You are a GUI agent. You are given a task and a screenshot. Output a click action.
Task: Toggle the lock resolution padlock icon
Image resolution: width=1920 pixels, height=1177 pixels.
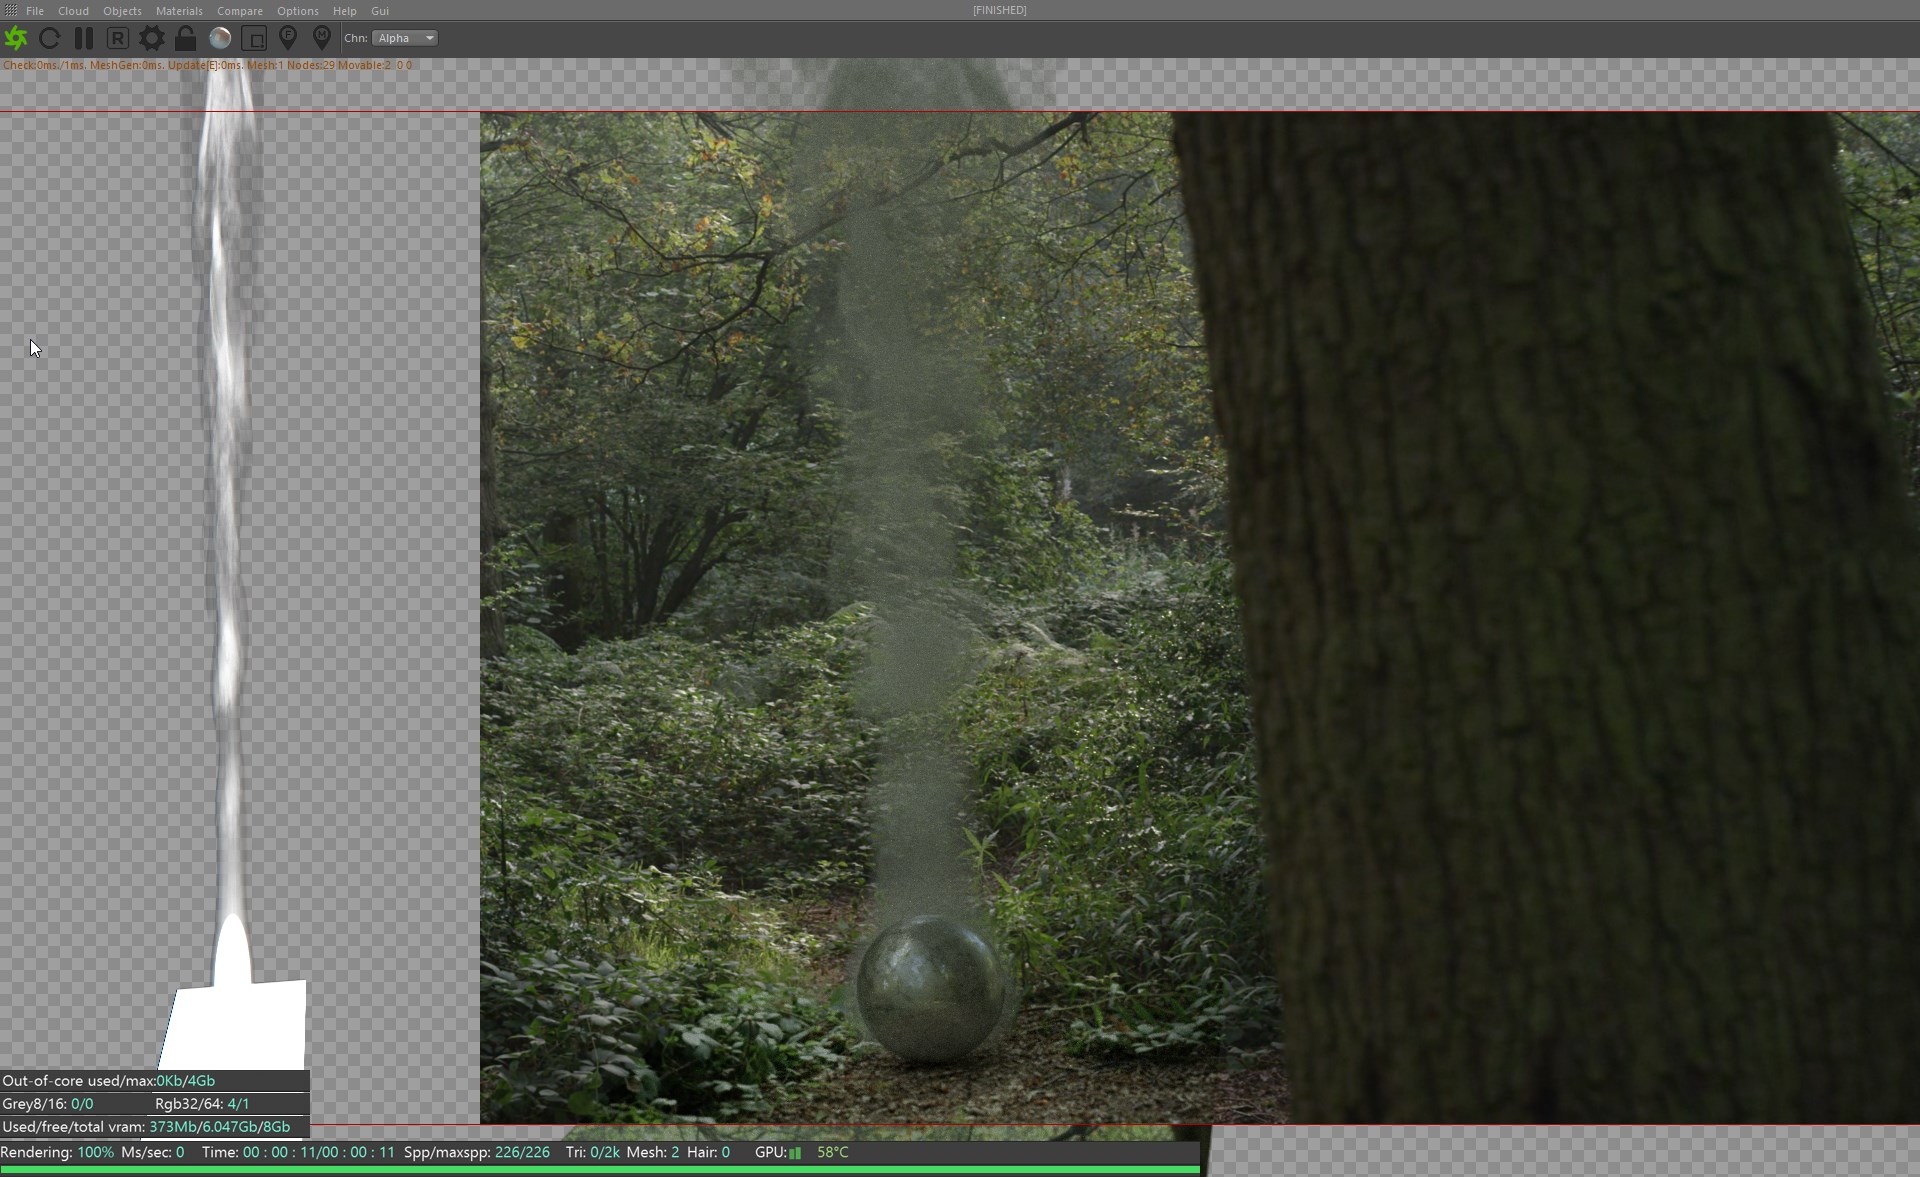tap(186, 39)
